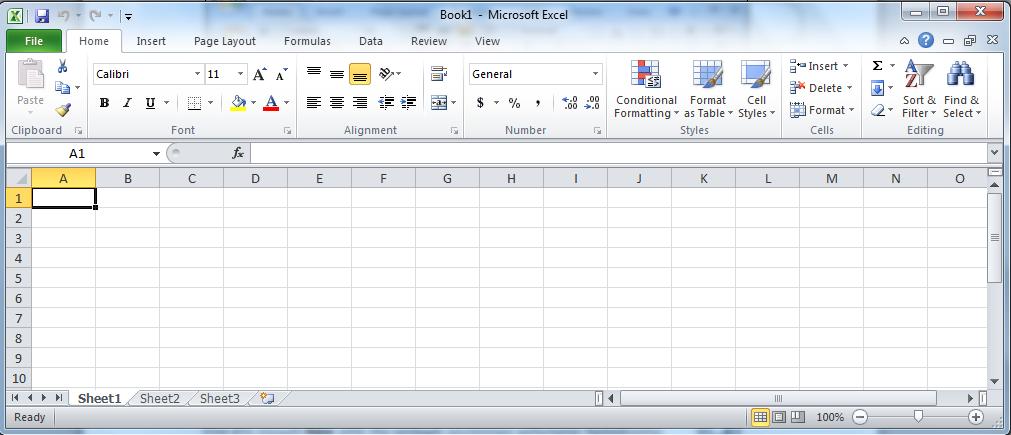Increase font size with Grow Font icon
Image resolution: width=1011 pixels, height=435 pixels.
tap(259, 74)
